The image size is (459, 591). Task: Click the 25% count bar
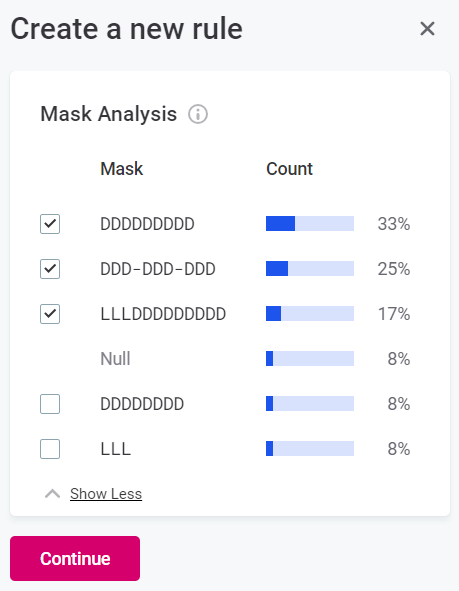pos(310,268)
